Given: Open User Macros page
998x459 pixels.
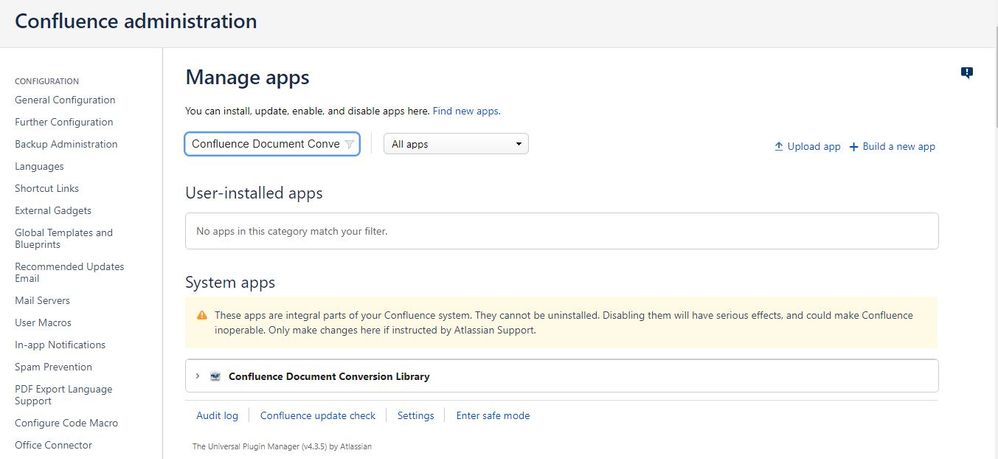Looking at the screenshot, I should point(43,323).
